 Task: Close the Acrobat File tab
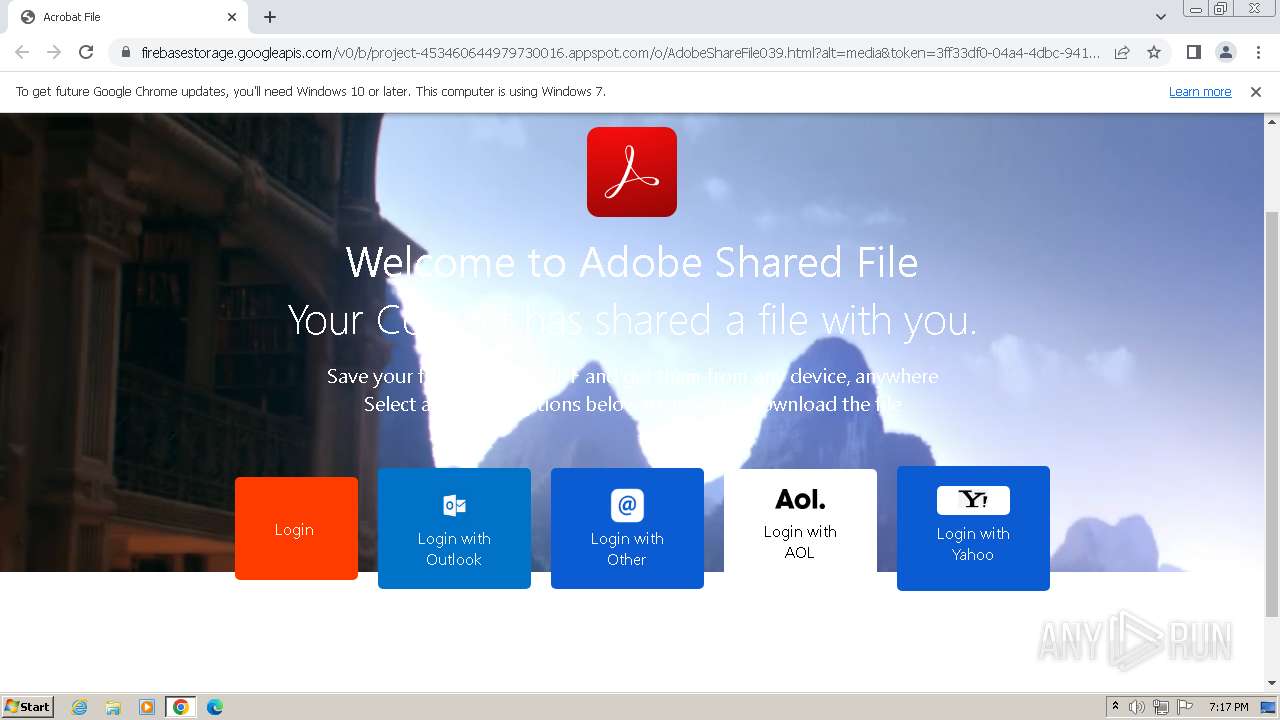tap(232, 17)
